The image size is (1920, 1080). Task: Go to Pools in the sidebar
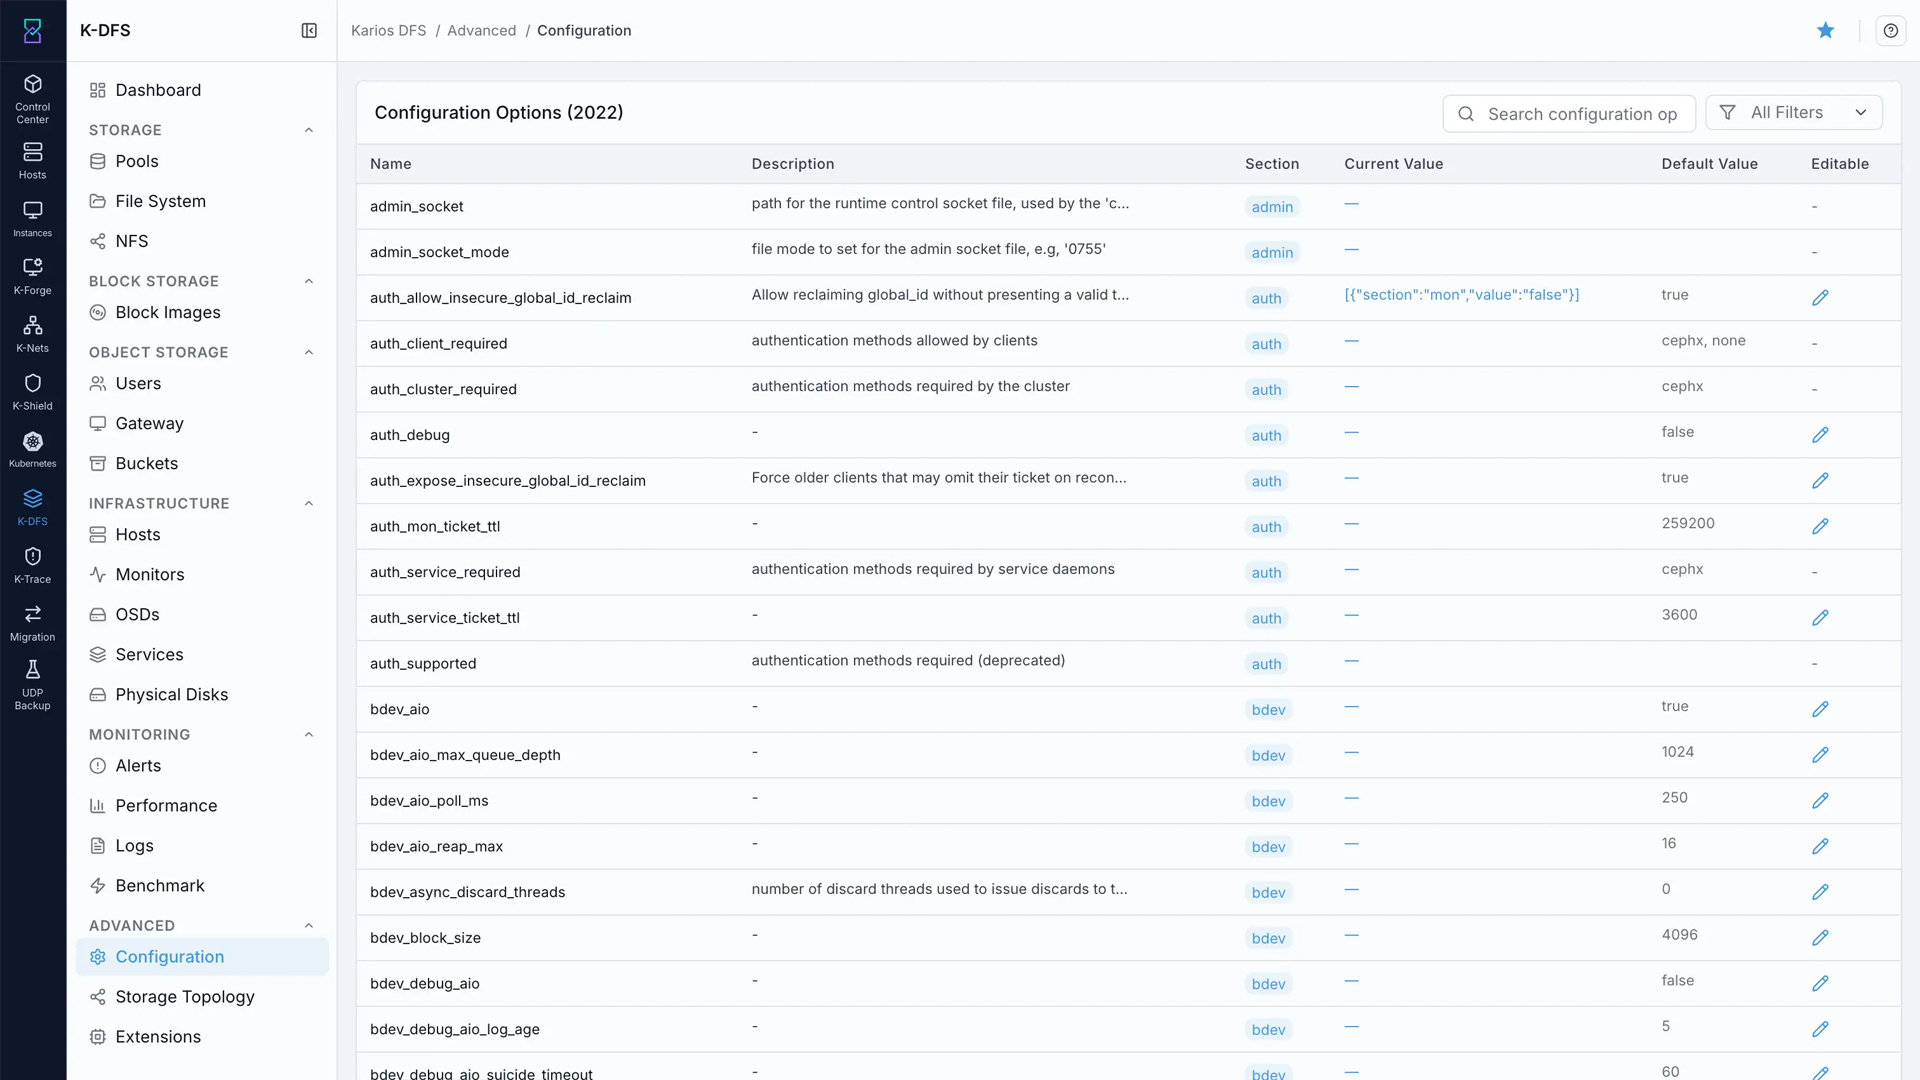[202, 161]
